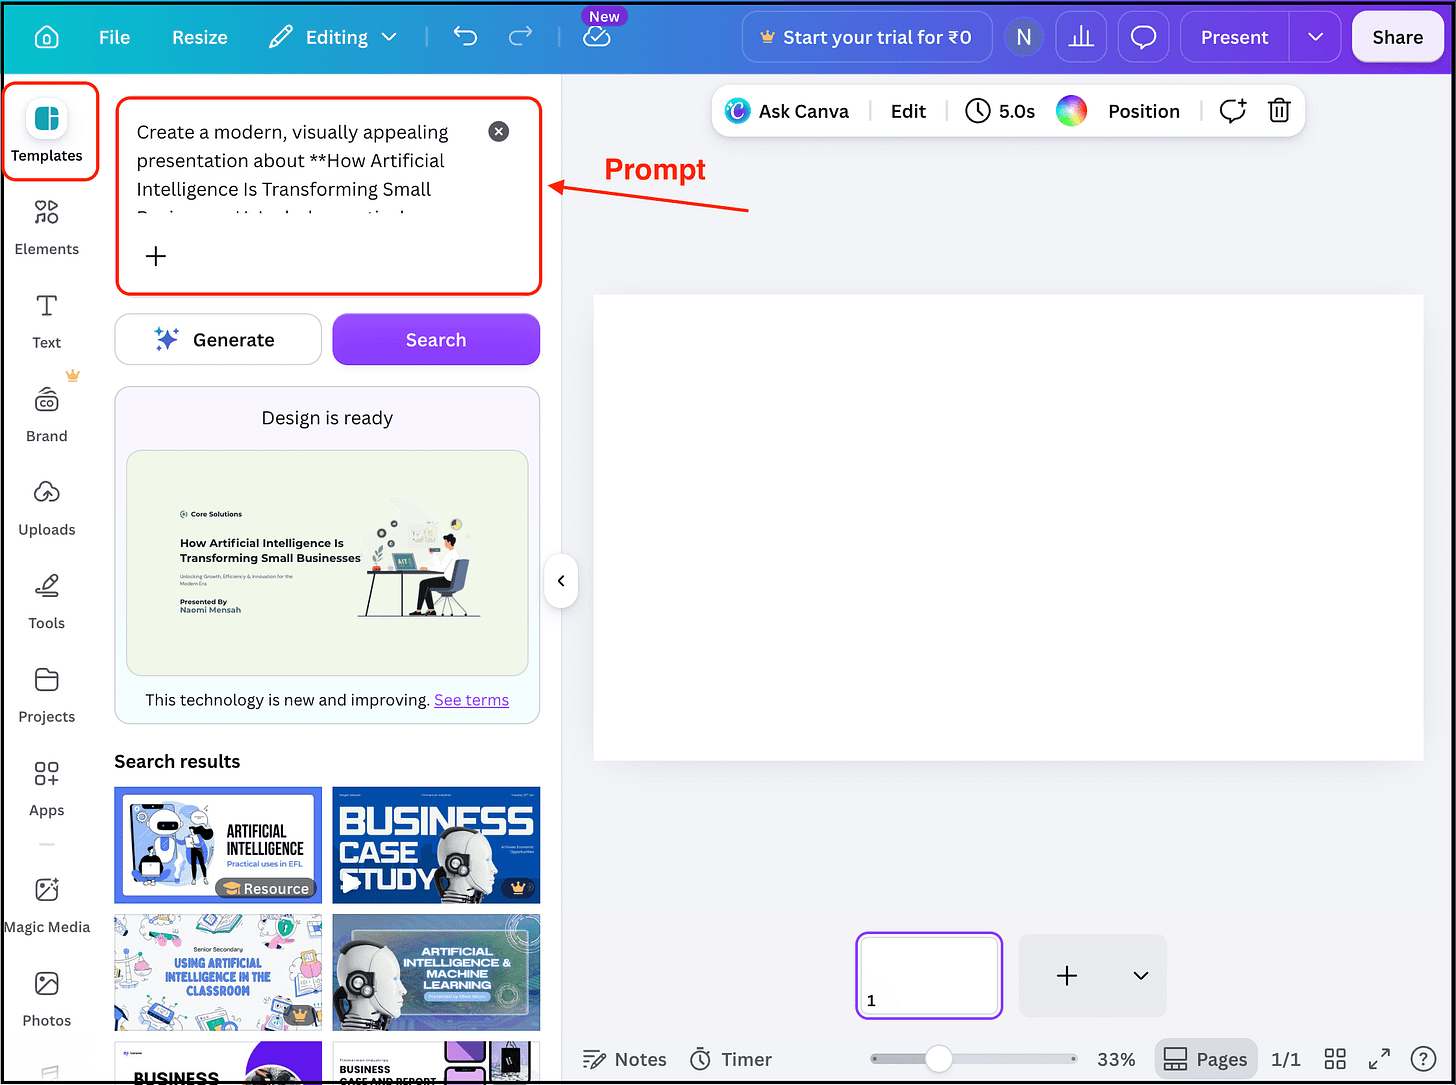The width and height of the screenshot is (1456, 1085).
Task: Choose the Business Case Study template
Action: click(436, 845)
